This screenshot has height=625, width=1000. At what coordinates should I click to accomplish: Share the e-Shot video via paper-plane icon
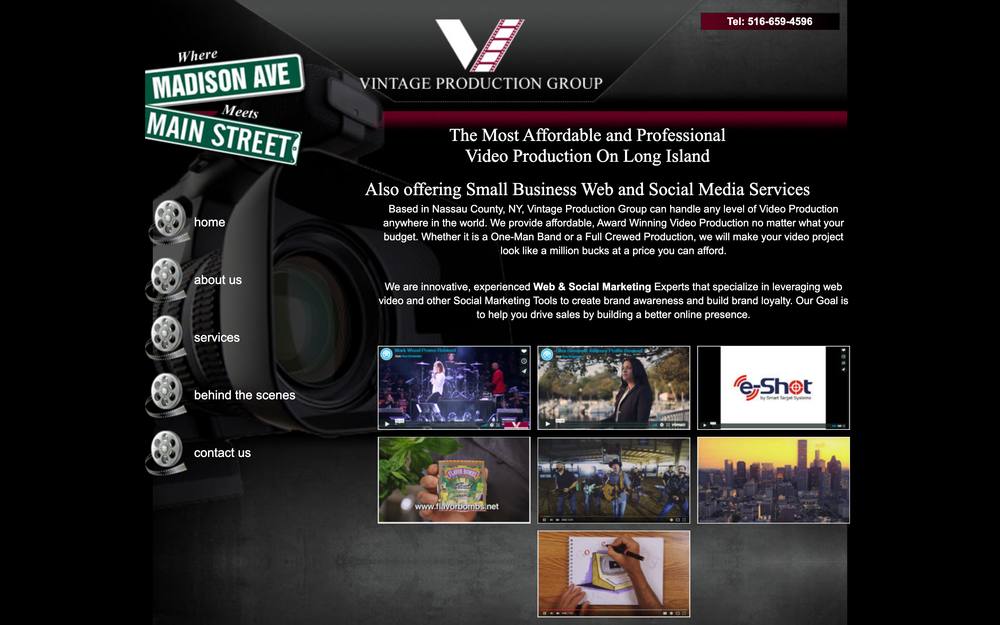(843, 370)
